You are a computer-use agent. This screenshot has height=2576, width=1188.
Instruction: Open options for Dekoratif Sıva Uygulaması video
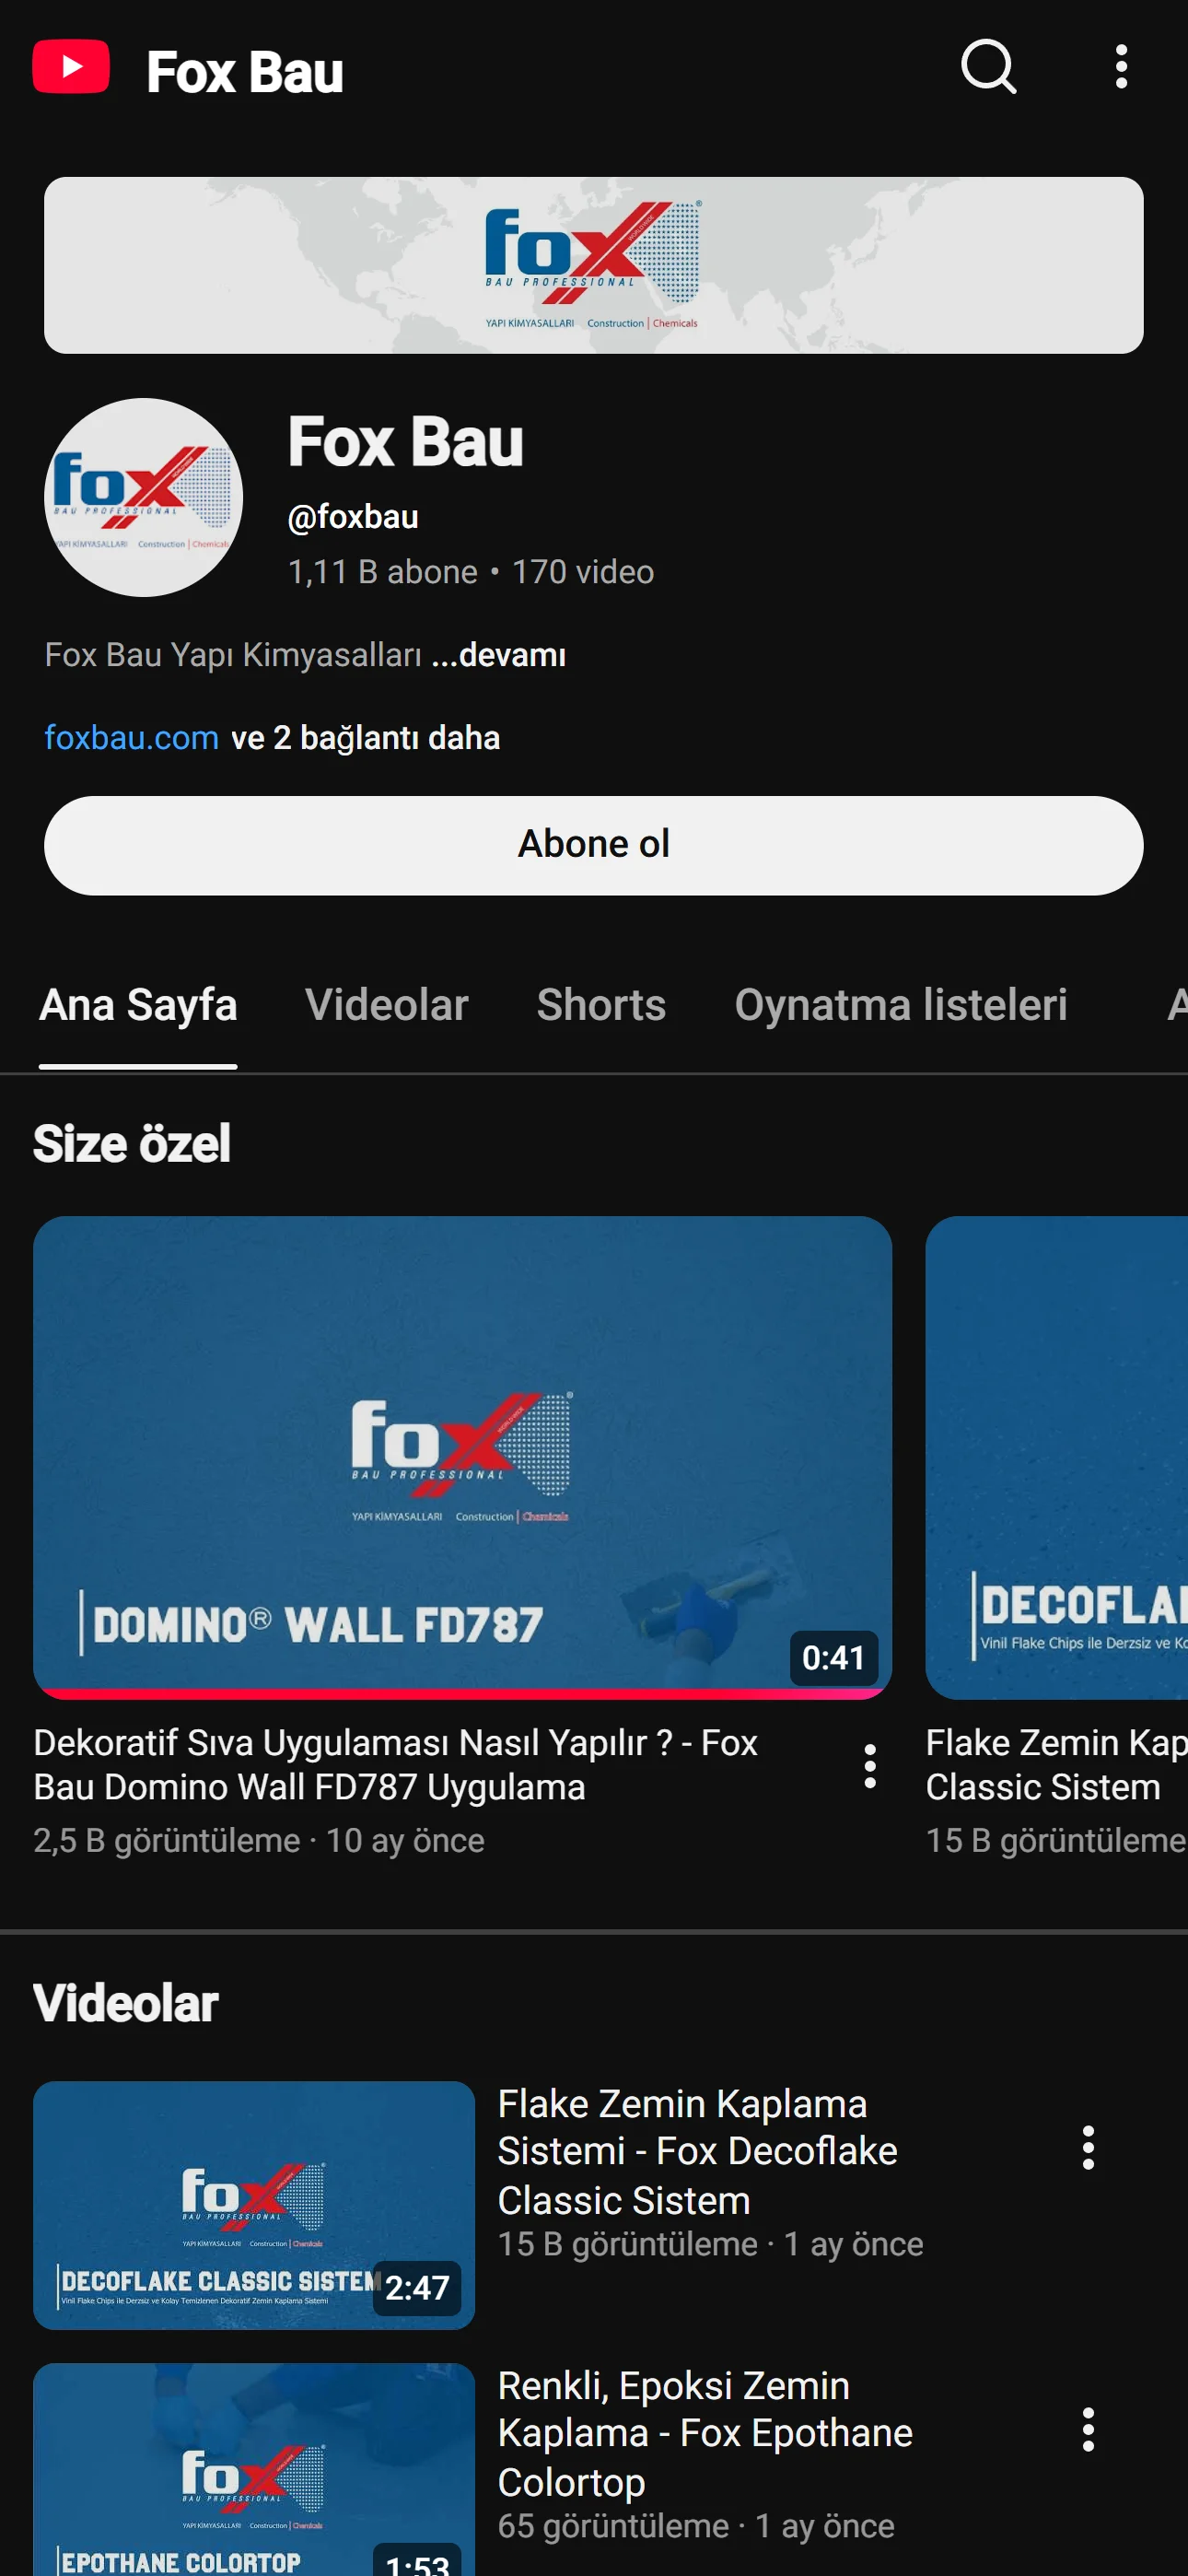click(x=870, y=1766)
